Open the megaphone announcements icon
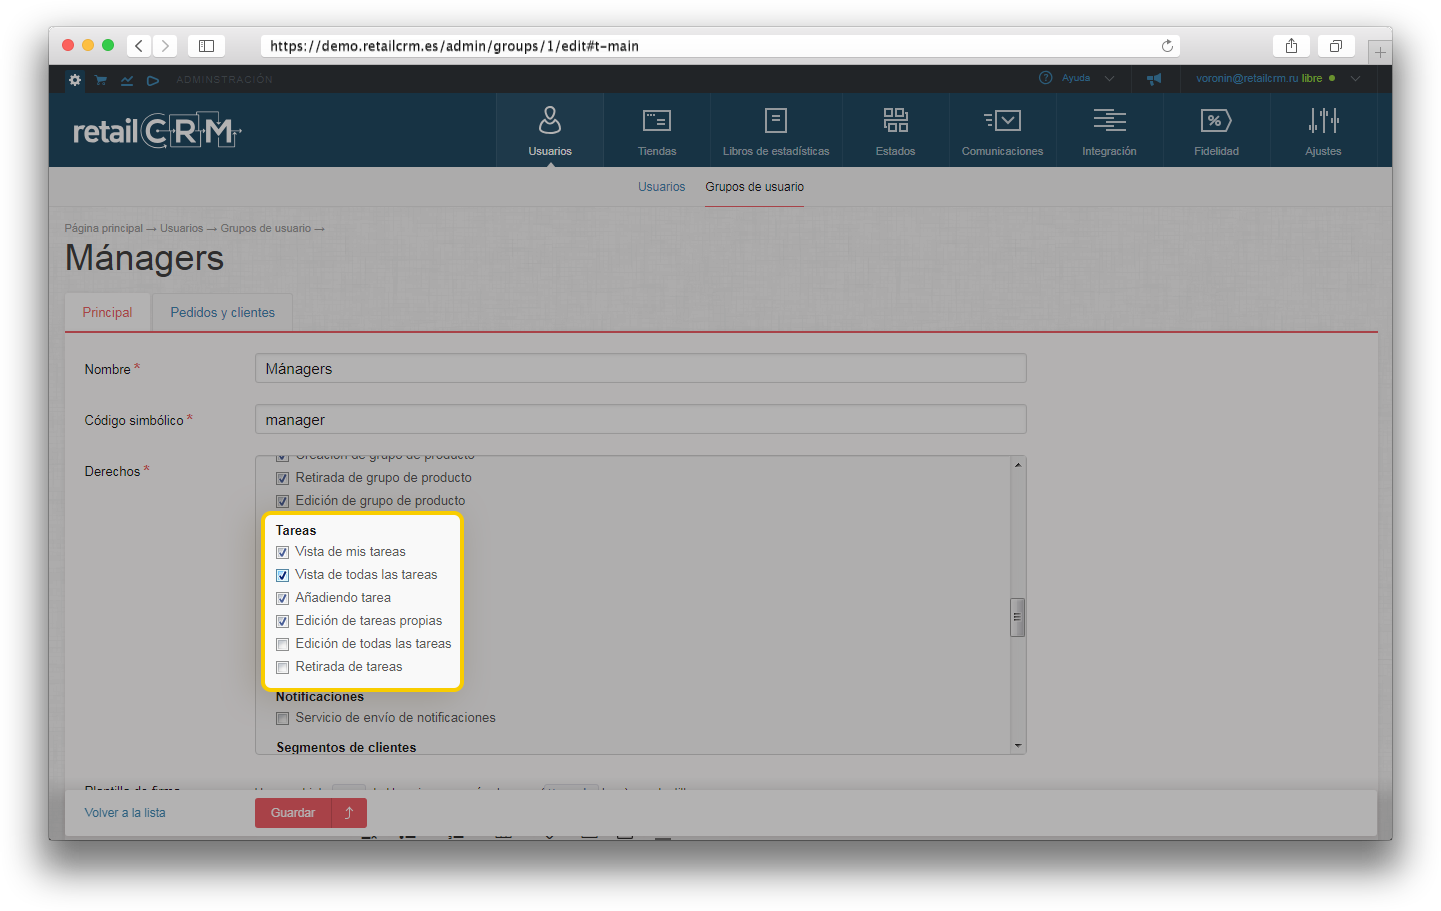1441x911 pixels. tap(1154, 79)
